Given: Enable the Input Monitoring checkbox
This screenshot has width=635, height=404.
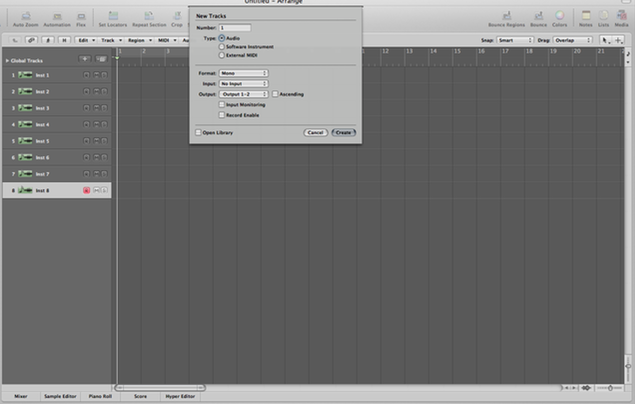Looking at the screenshot, I should pyautogui.click(x=221, y=104).
